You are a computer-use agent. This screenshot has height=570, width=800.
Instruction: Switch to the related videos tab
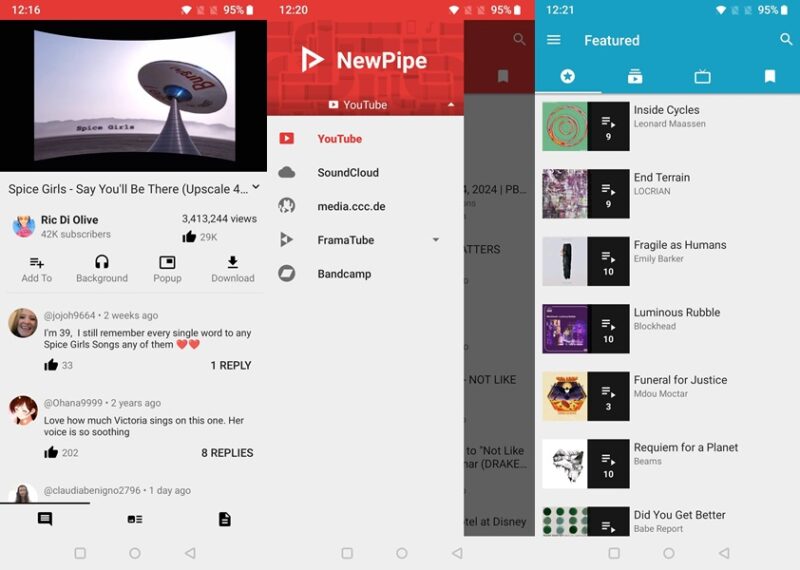point(135,519)
